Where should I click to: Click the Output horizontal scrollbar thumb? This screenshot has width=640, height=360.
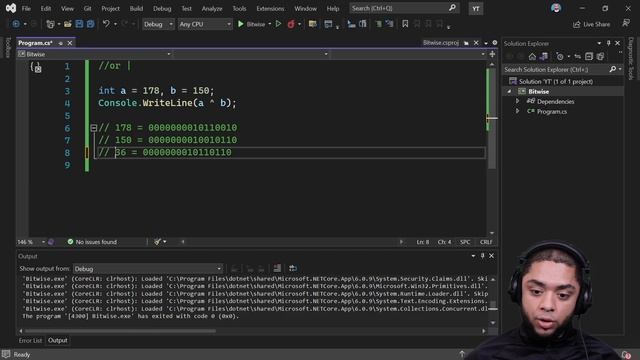coord(120,331)
